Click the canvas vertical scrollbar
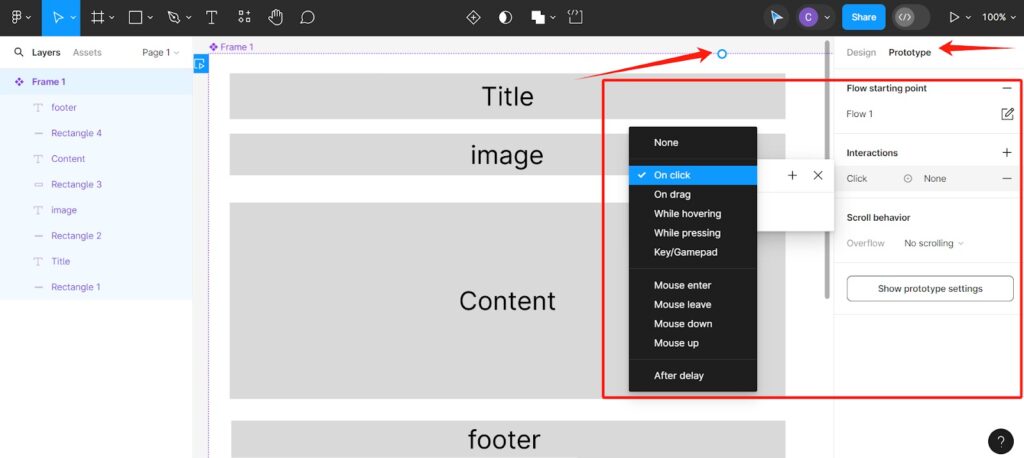Image resolution: width=1024 pixels, height=458 pixels. click(x=827, y=170)
